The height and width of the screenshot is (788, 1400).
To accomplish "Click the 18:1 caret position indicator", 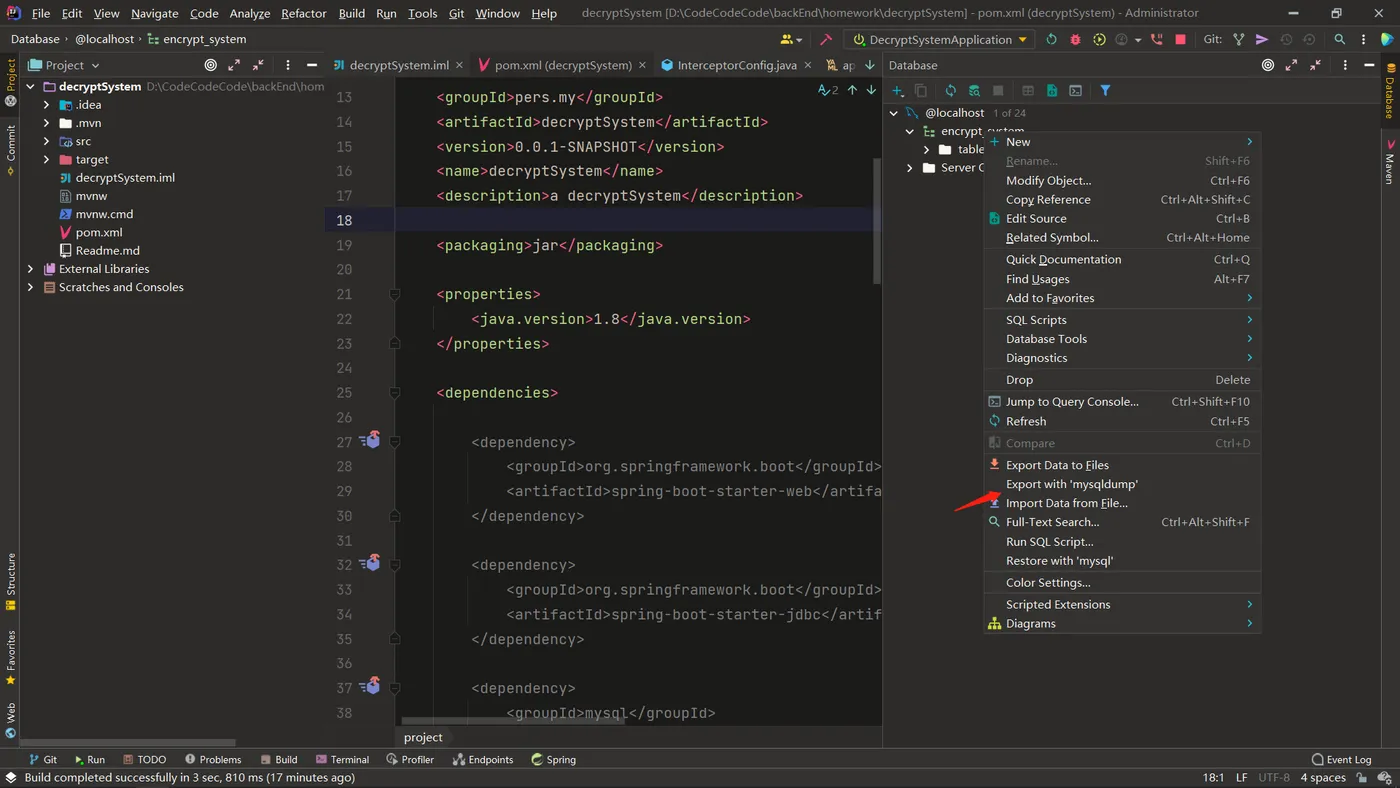I will coord(1213,777).
